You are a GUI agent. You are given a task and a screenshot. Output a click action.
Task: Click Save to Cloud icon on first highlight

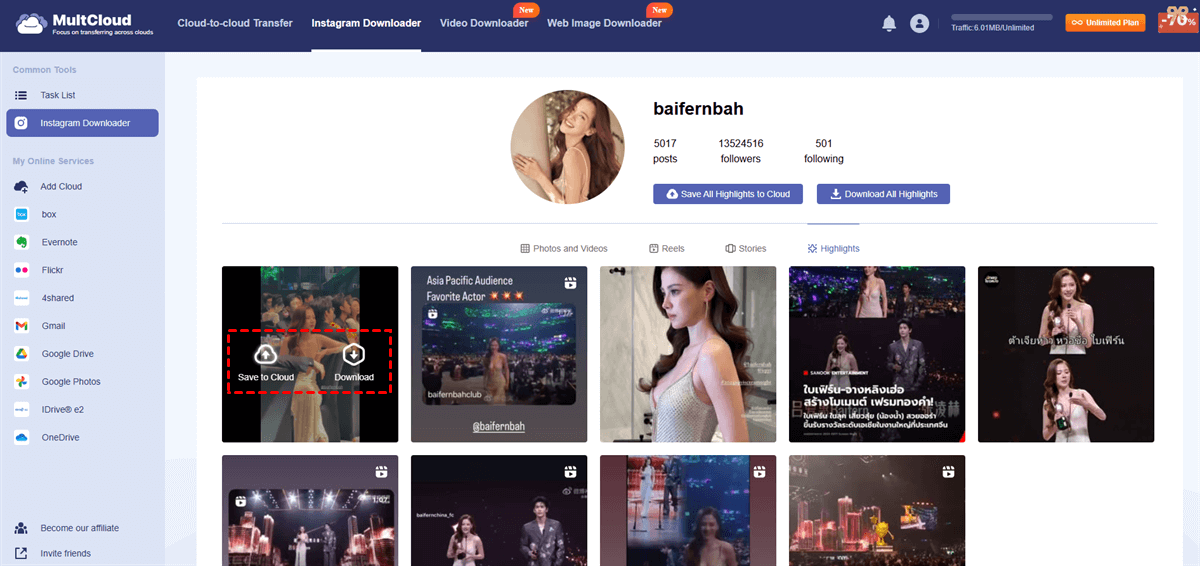coord(266,354)
